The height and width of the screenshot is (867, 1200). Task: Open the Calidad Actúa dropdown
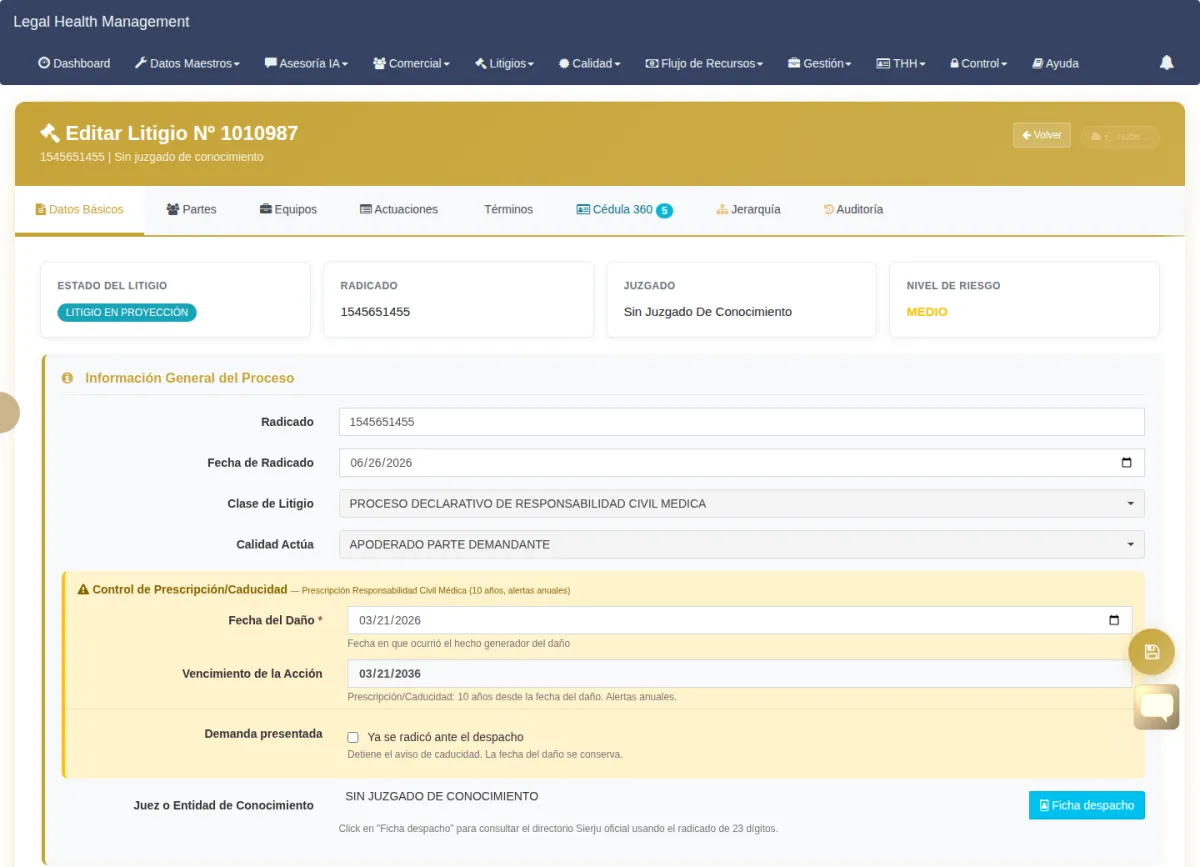[x=741, y=545]
